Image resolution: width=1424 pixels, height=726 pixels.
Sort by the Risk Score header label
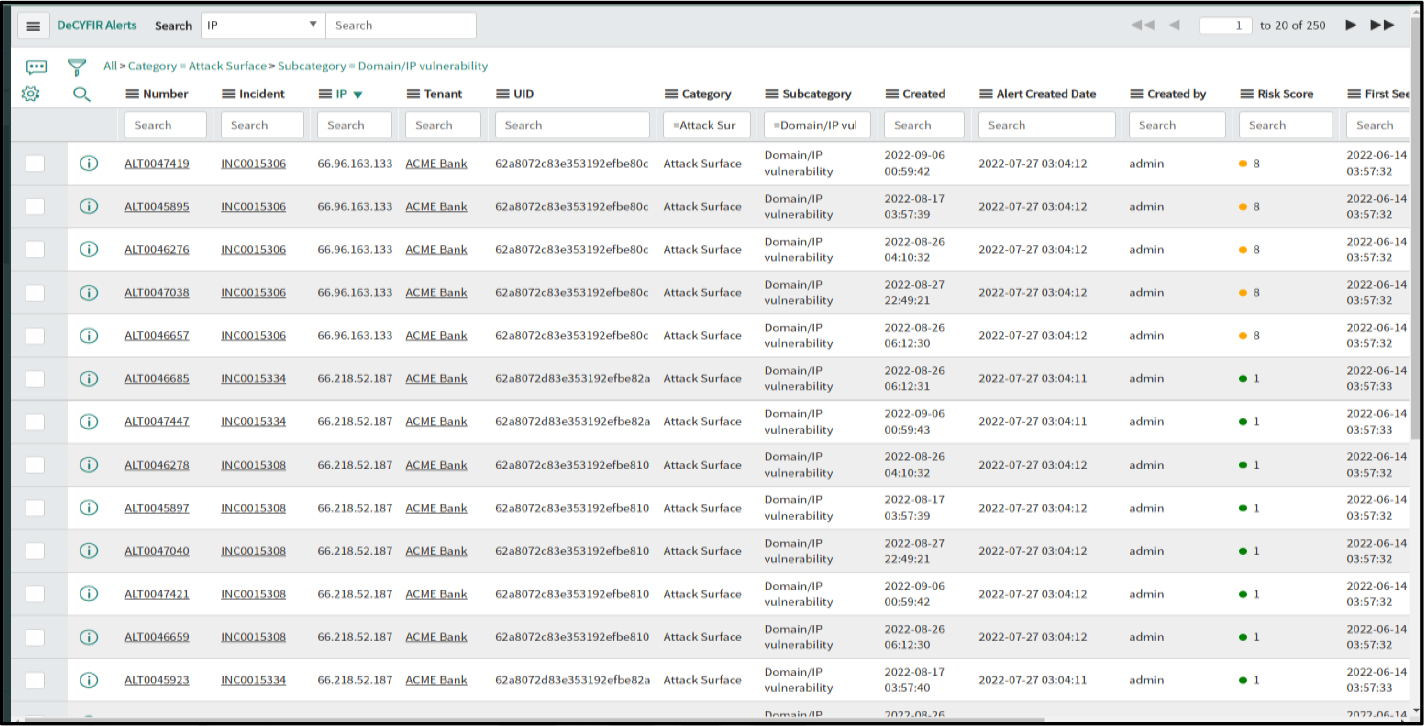click(x=1286, y=94)
